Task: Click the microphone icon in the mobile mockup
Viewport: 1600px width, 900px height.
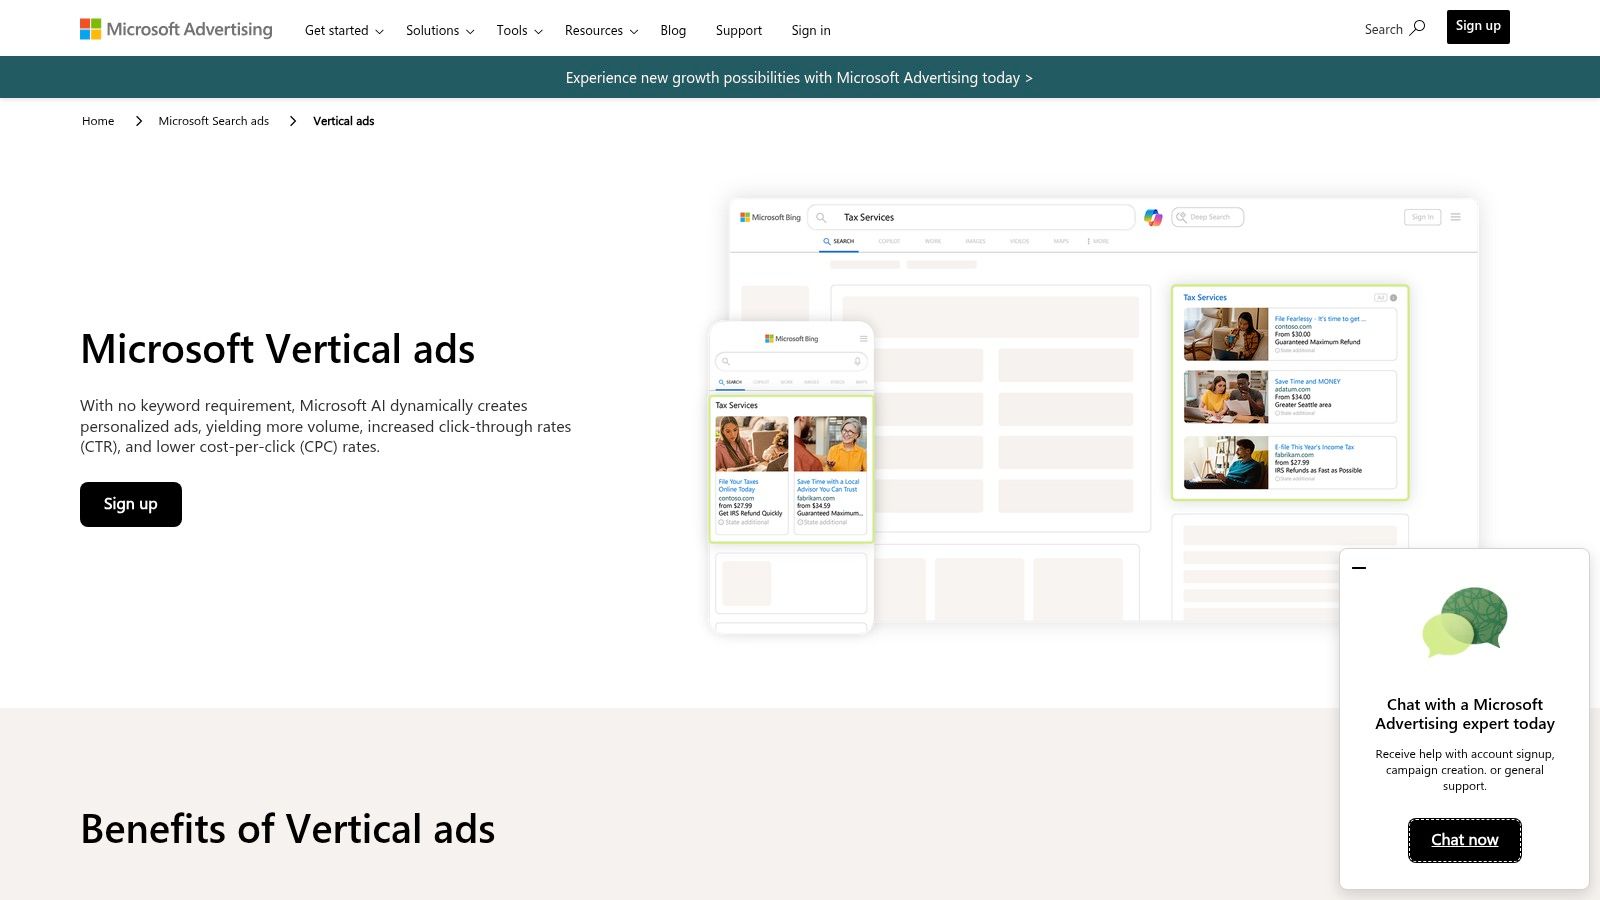Action: coord(856,361)
